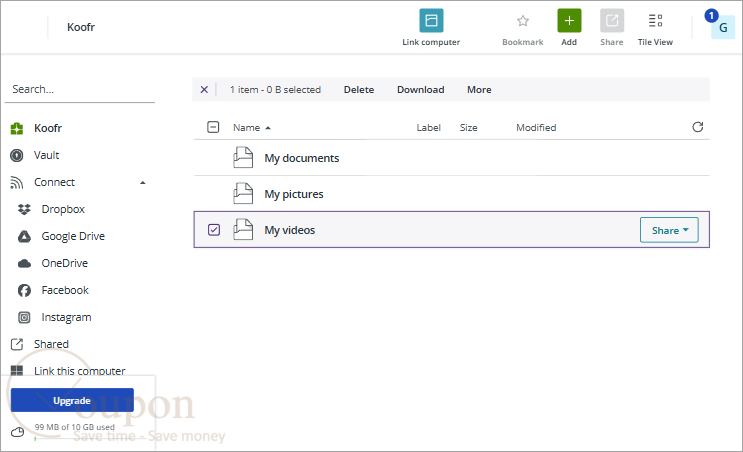Click the Koofr breadcrumb title at top
The width and height of the screenshot is (743, 452).
point(81,27)
